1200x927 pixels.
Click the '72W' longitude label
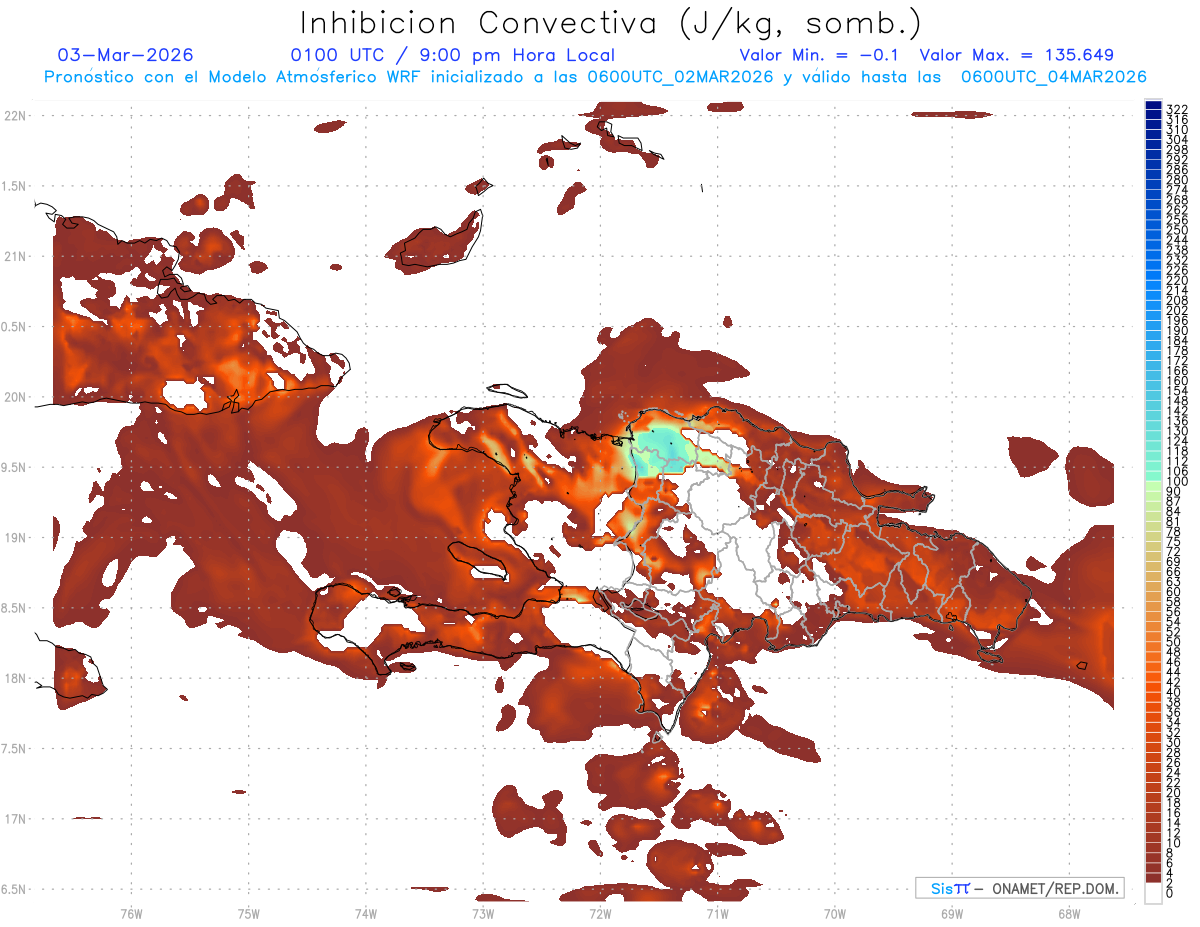click(600, 913)
